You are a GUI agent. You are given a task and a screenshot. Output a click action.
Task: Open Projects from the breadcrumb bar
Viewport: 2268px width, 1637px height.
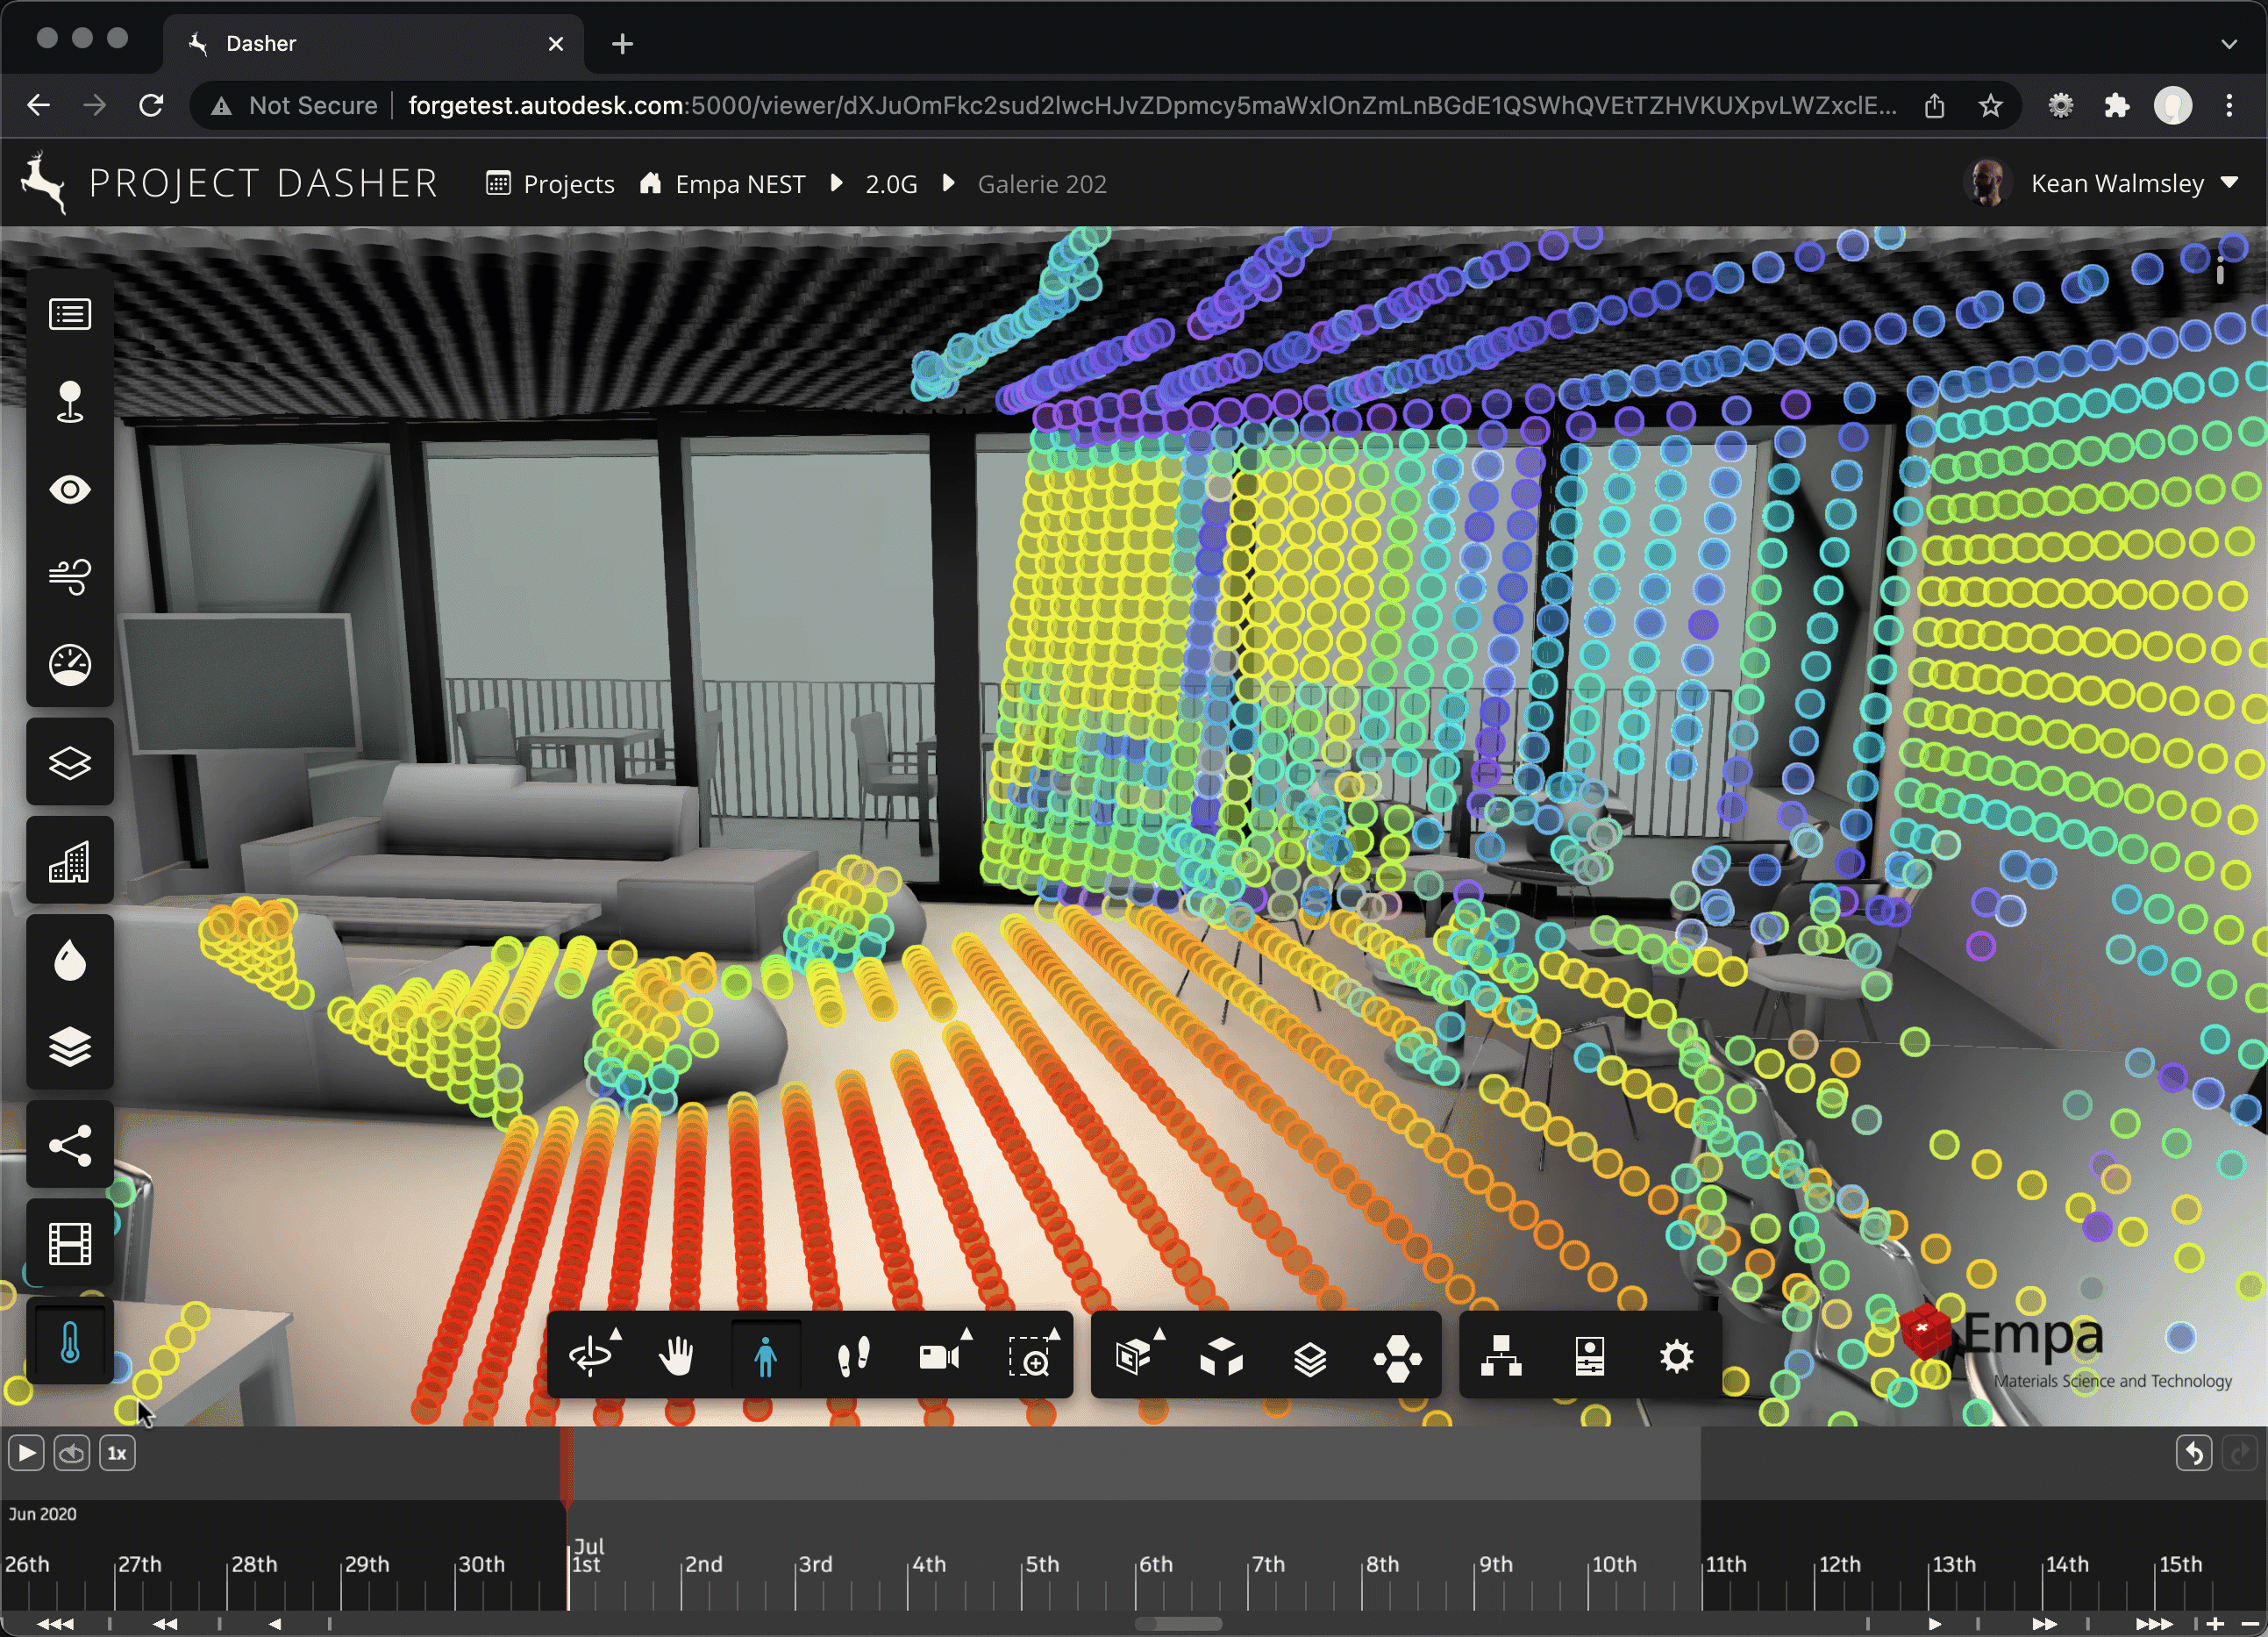click(568, 183)
